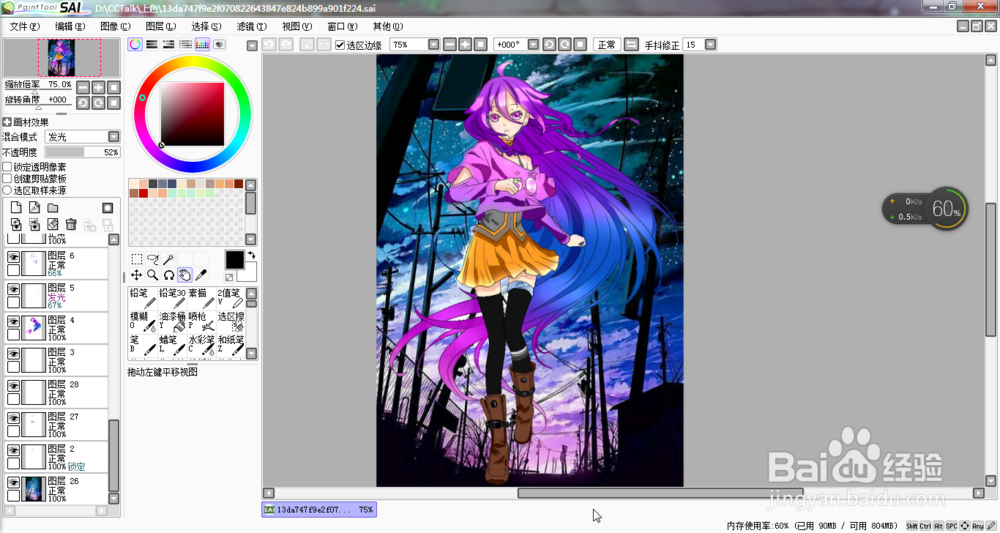Enable 创建剪贴蒙板 checkbox
The image size is (1000, 533).
8,179
